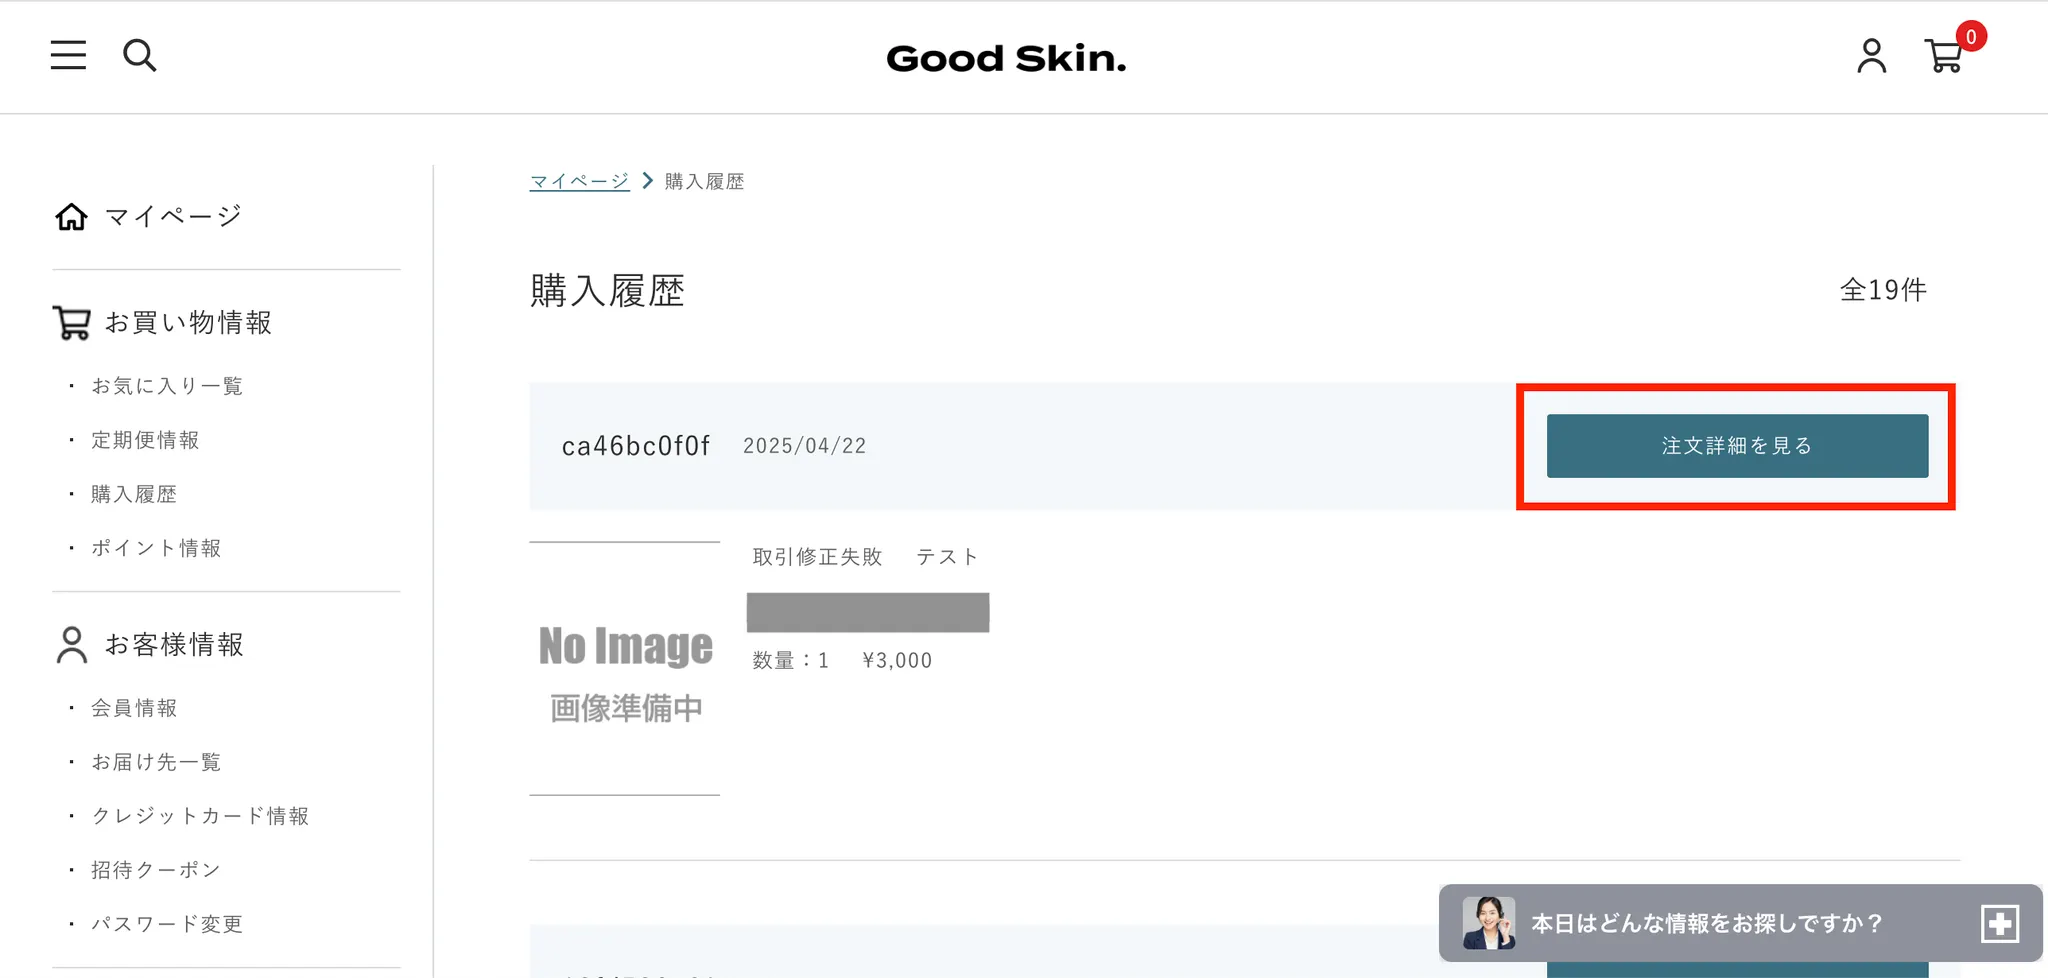Click the home icon beside マイページ
The image size is (2048, 978).
(71, 216)
